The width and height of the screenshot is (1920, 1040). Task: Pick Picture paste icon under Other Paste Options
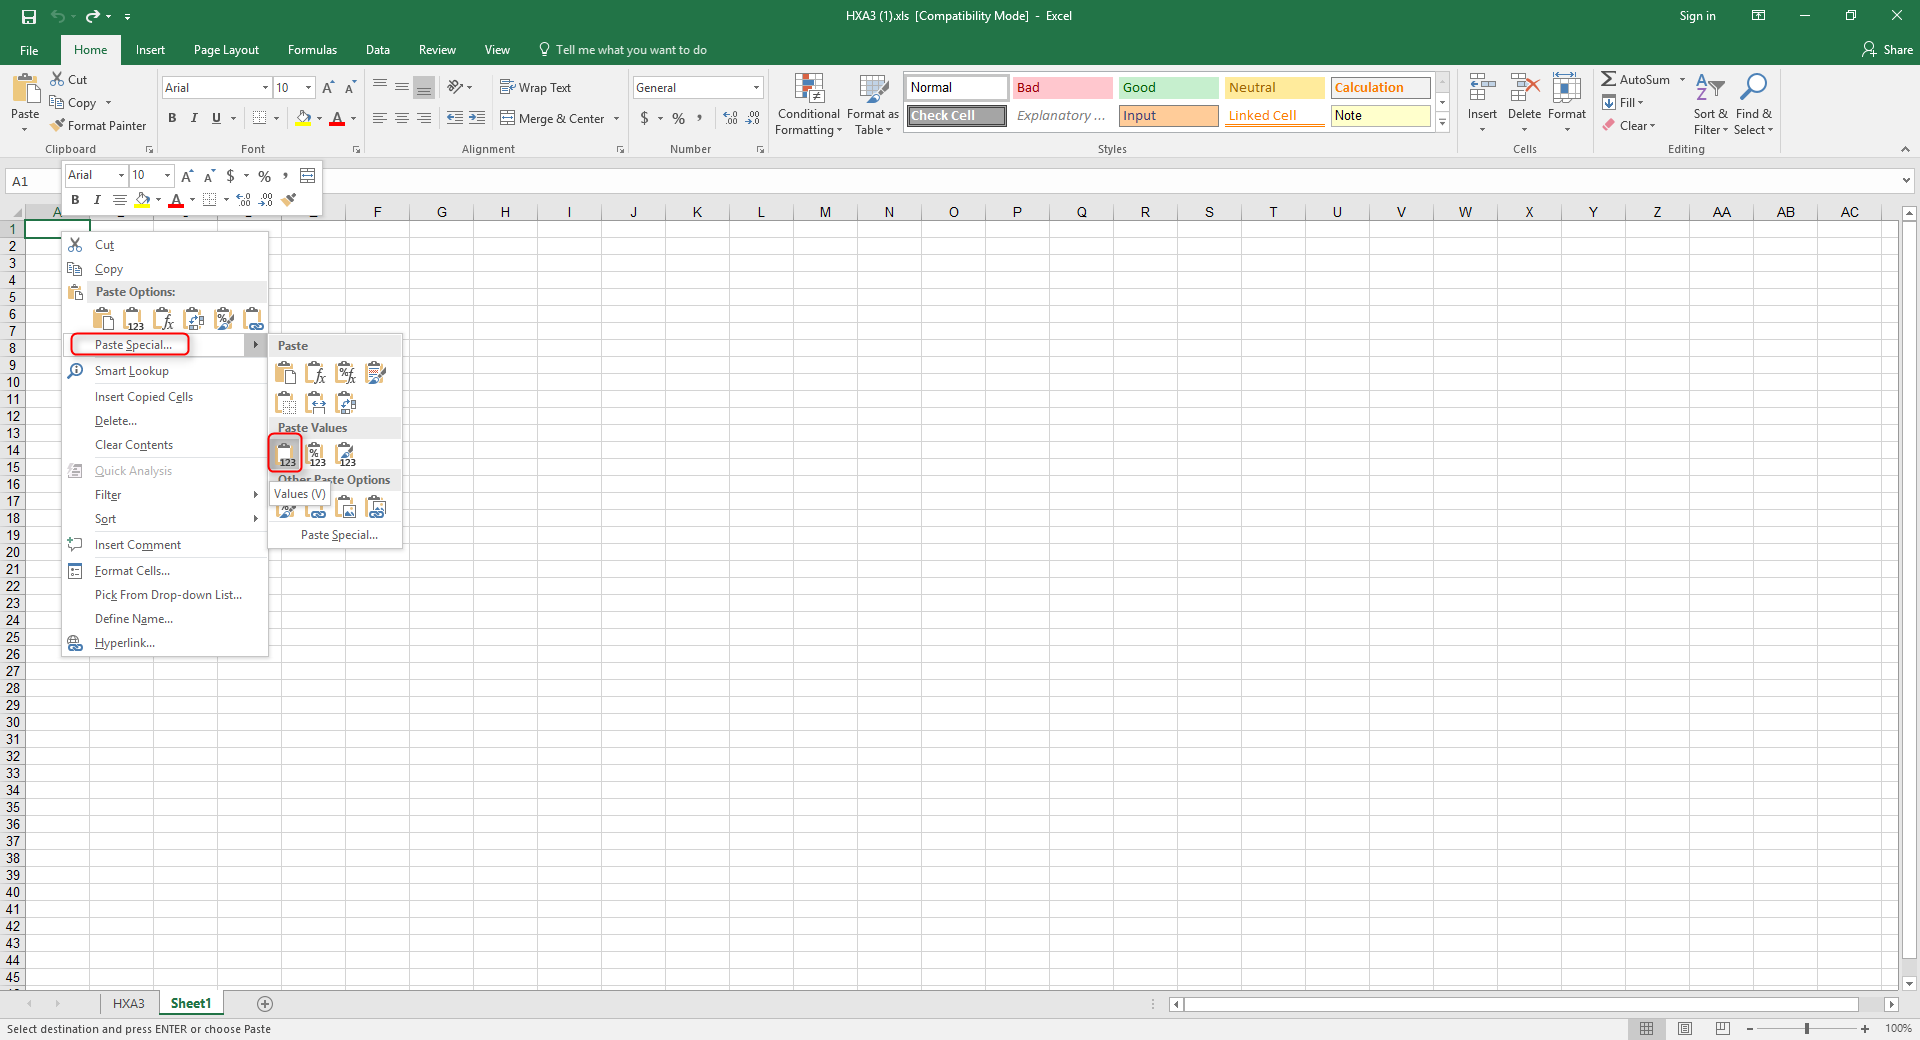coord(346,509)
